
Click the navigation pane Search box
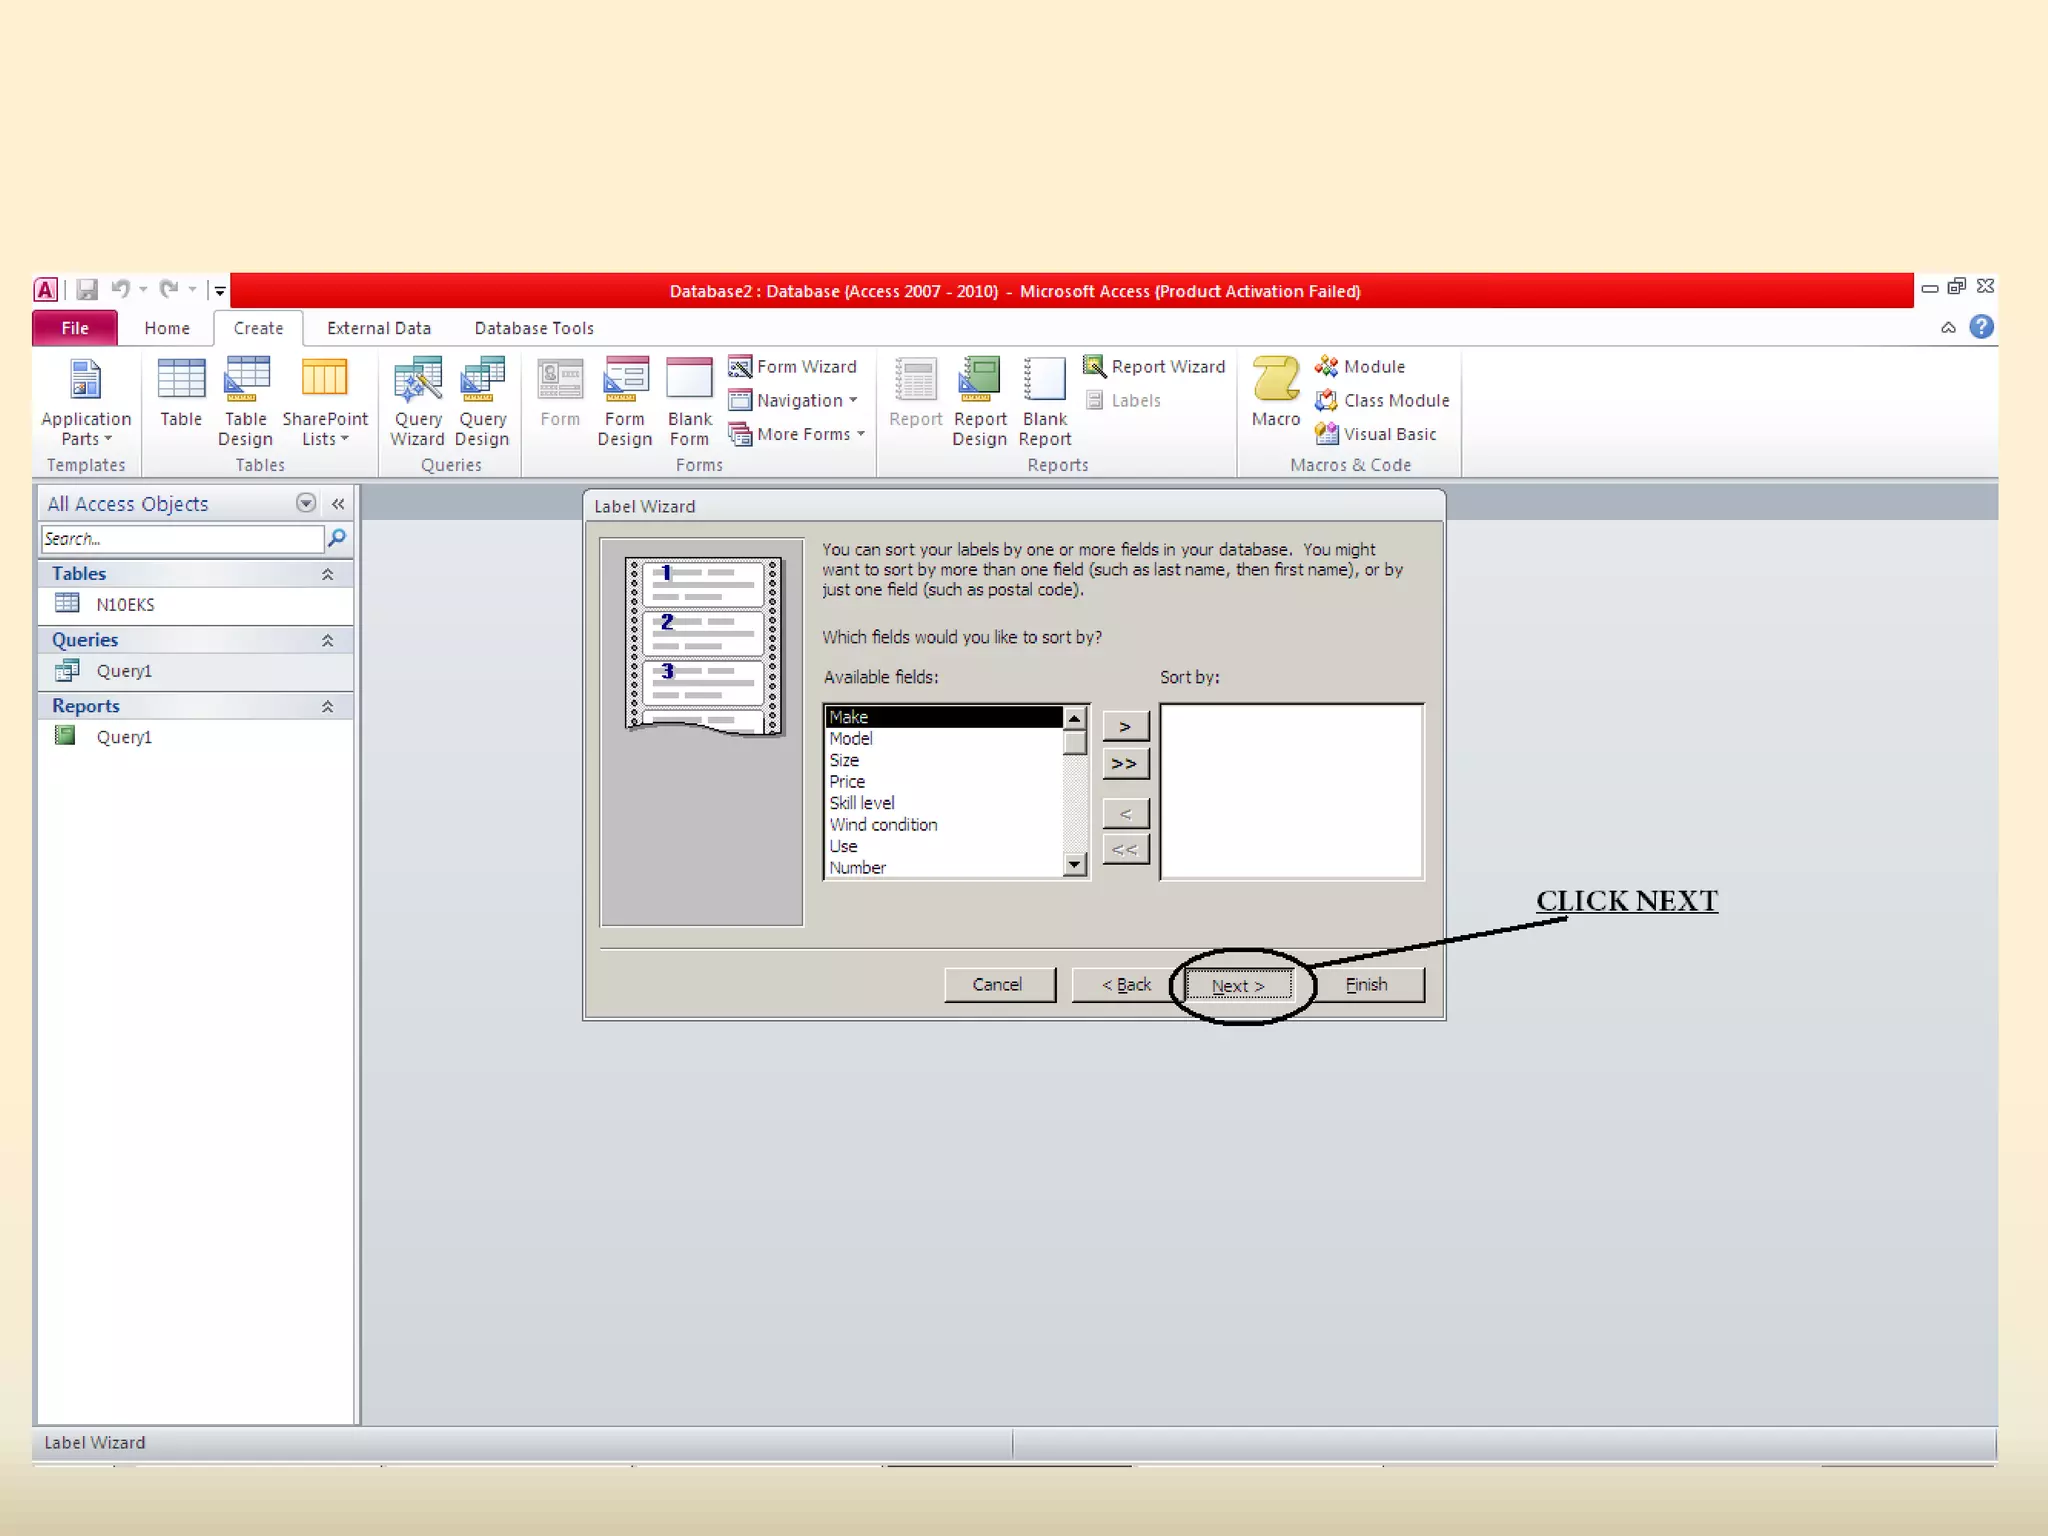point(182,539)
